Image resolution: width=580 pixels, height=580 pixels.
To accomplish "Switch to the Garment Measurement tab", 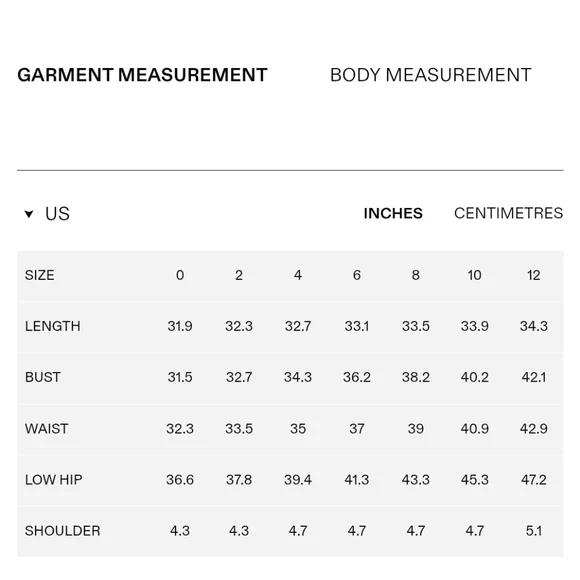I will point(142,75).
